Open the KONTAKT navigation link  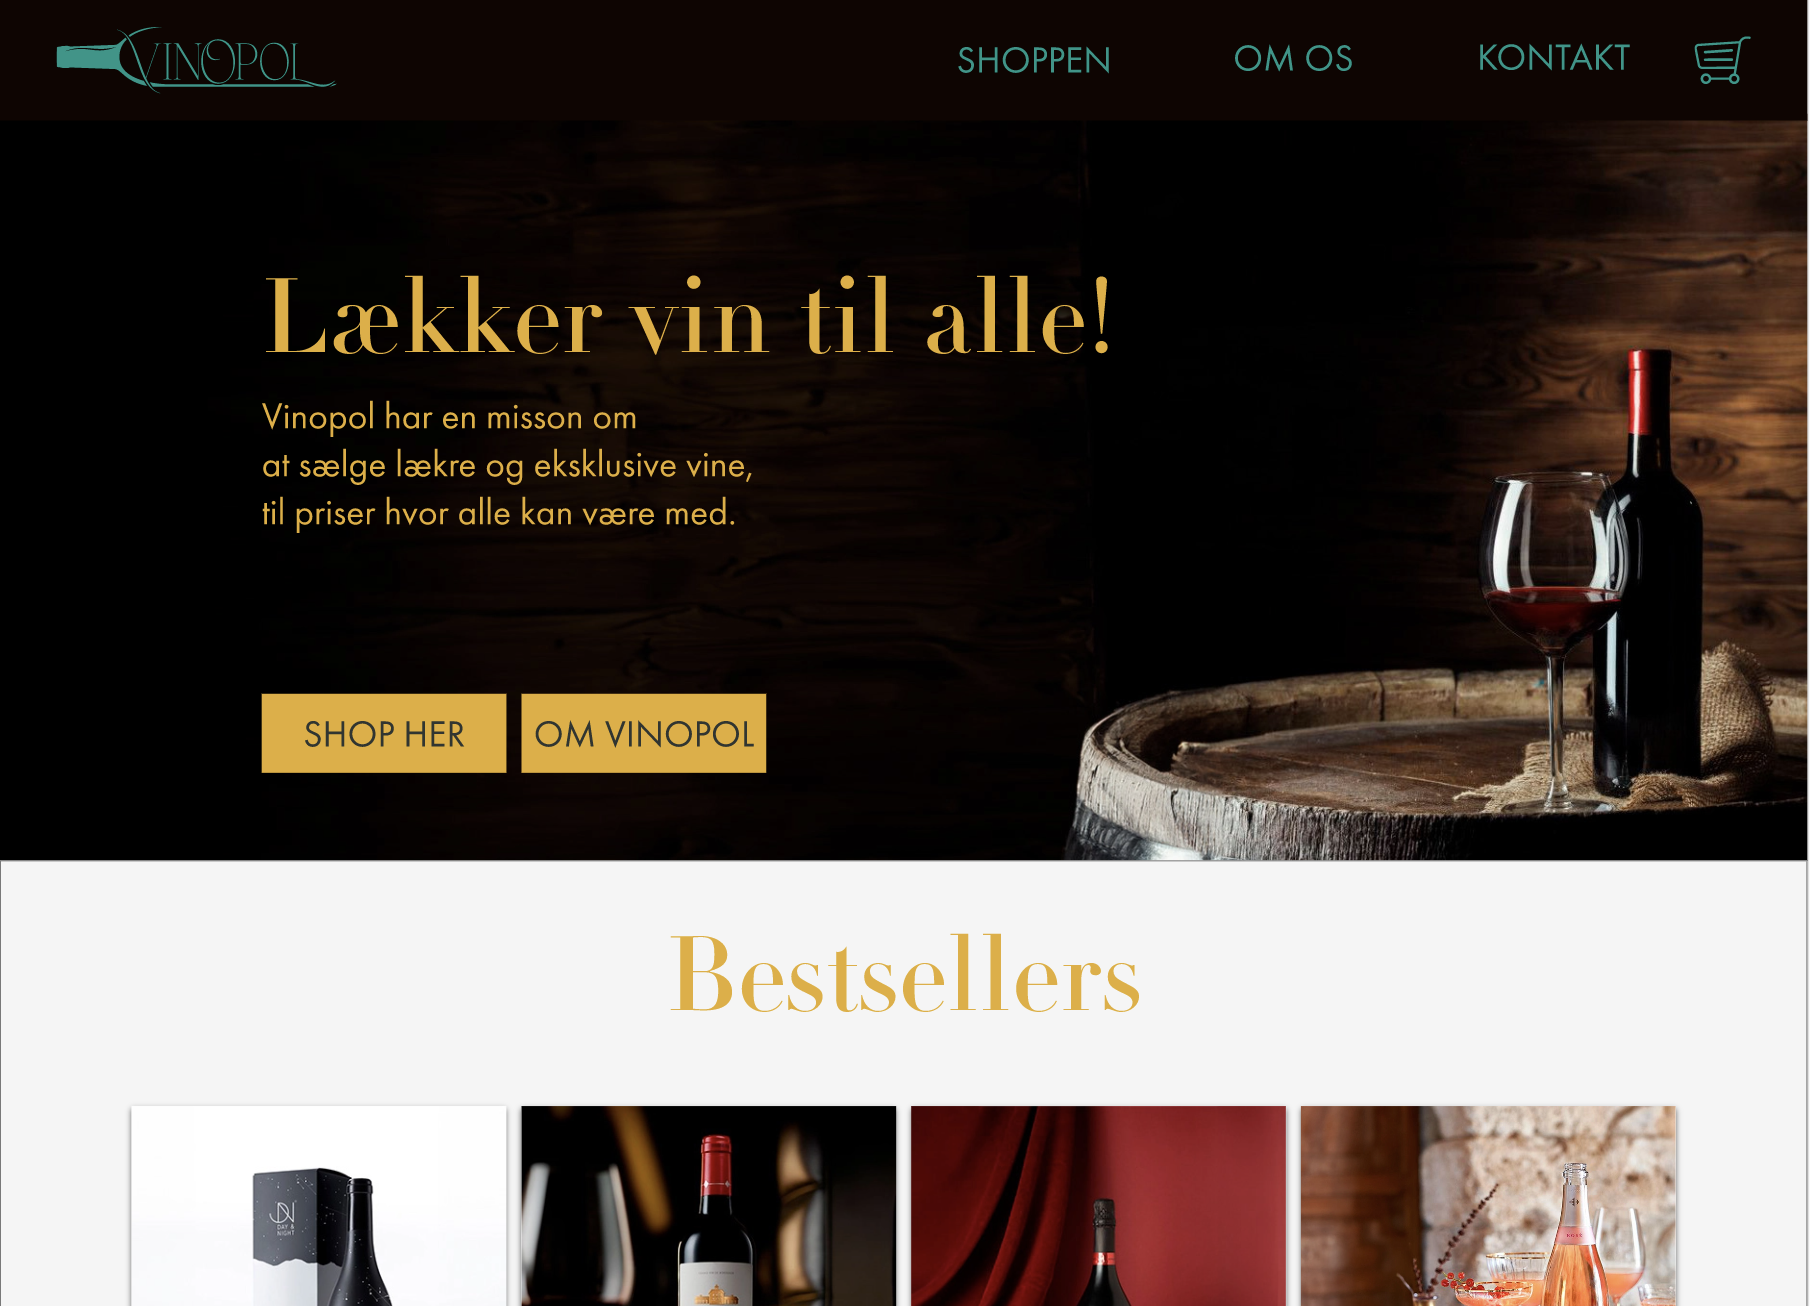pos(1554,58)
